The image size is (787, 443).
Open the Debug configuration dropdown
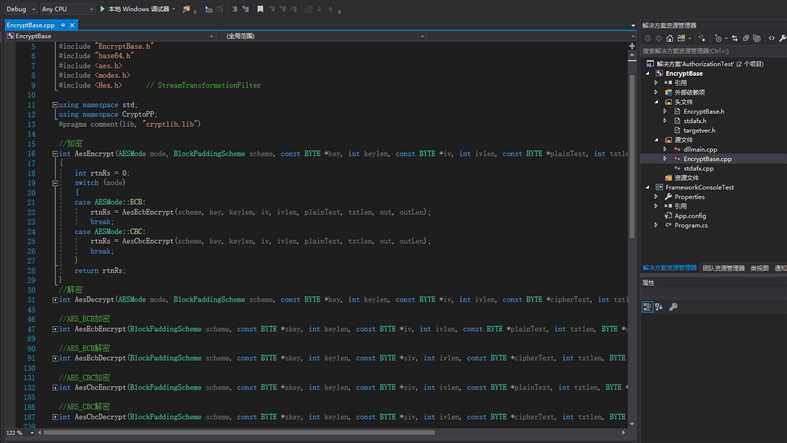tap(20, 9)
